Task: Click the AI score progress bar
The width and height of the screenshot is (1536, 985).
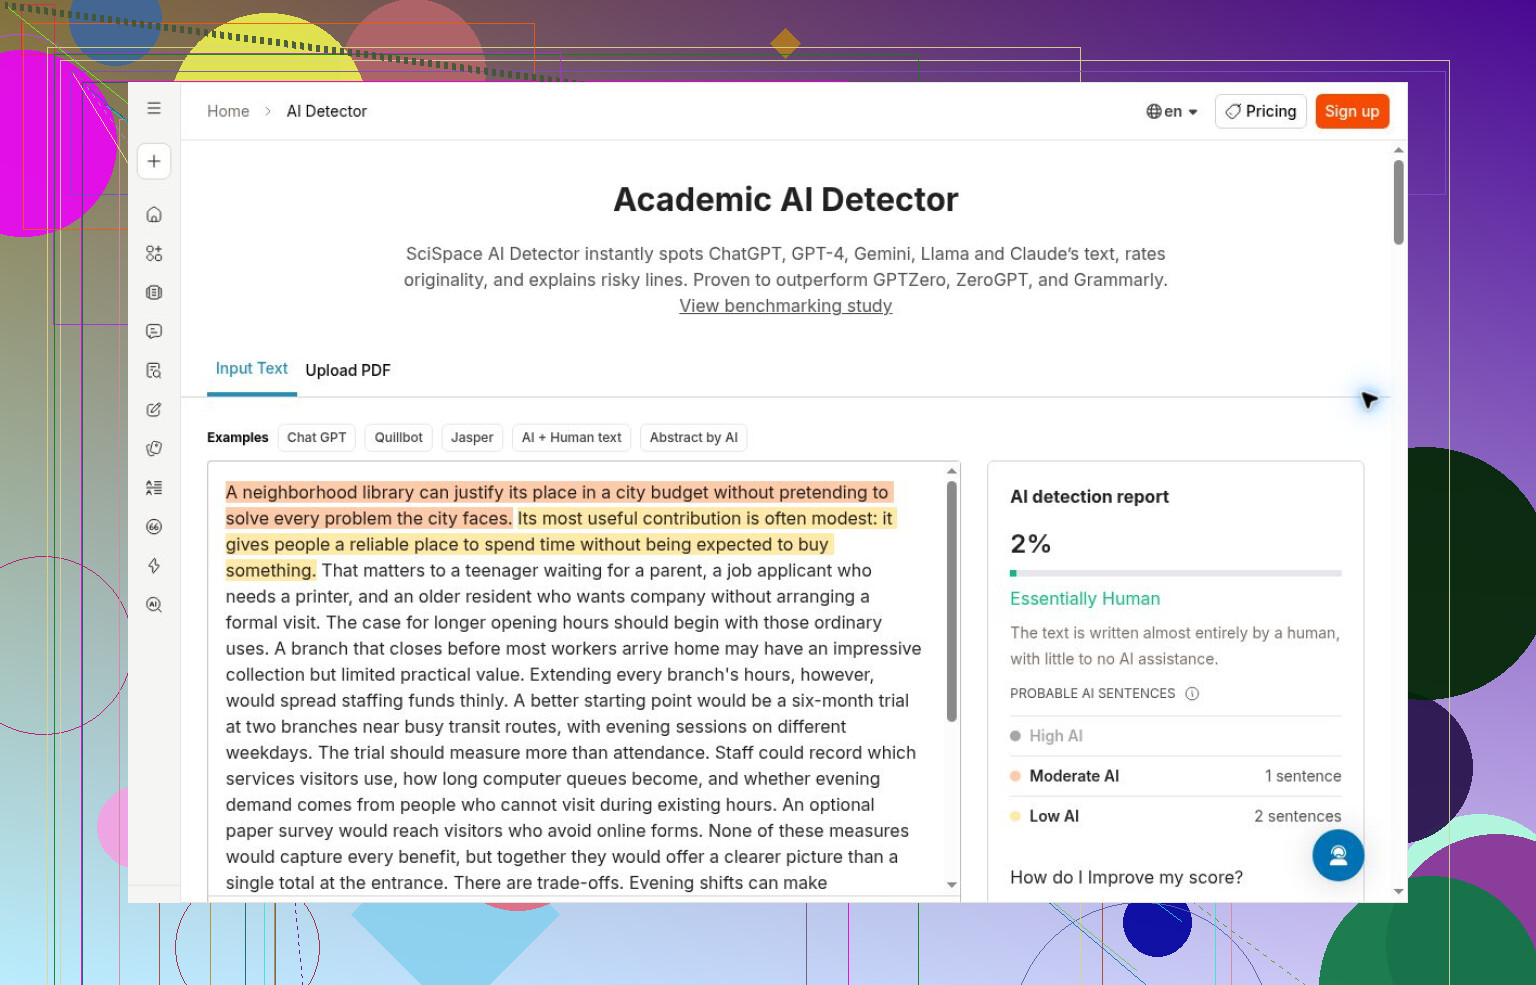Action: click(1176, 573)
